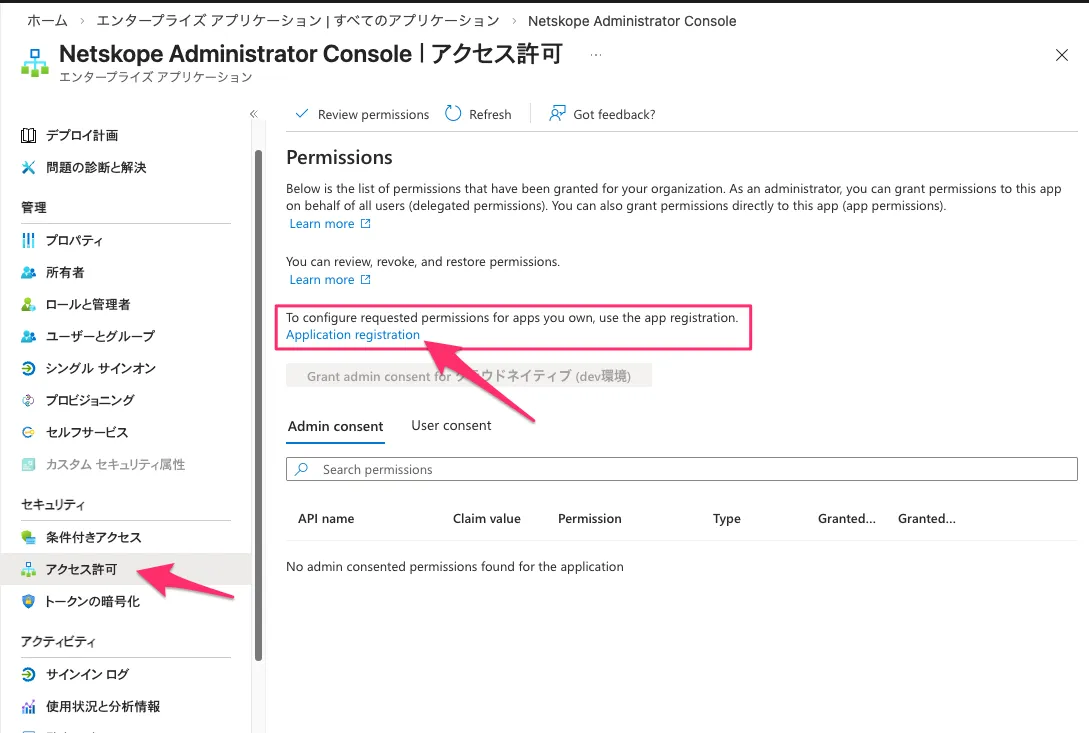Click the Refresh button label

pos(490,115)
